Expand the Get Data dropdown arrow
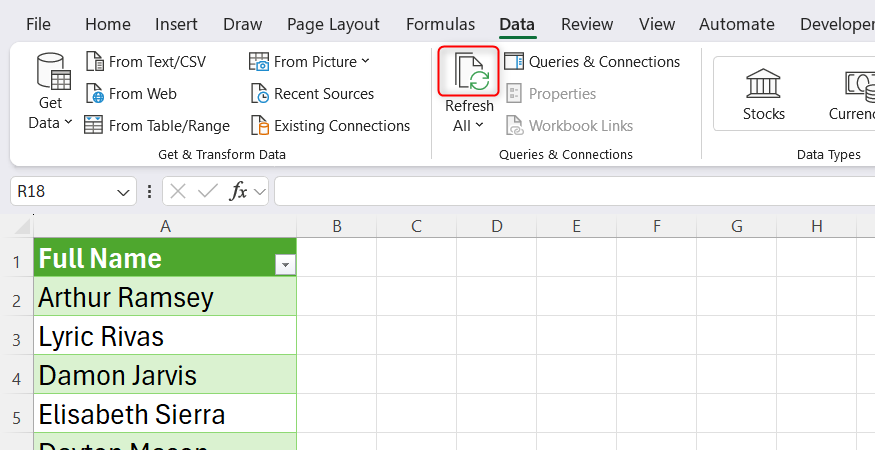This screenshot has height=450, width=875. tap(68, 122)
